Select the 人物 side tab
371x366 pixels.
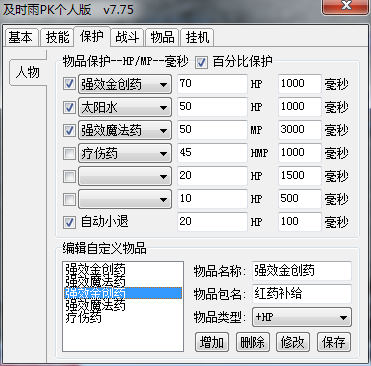tap(28, 72)
